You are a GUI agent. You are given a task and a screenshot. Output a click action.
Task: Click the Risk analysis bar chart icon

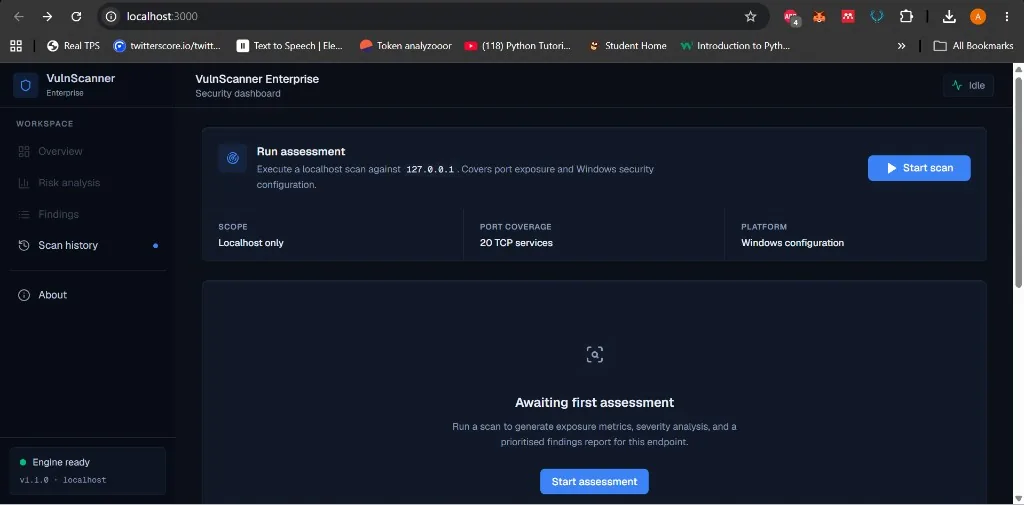tap(24, 183)
